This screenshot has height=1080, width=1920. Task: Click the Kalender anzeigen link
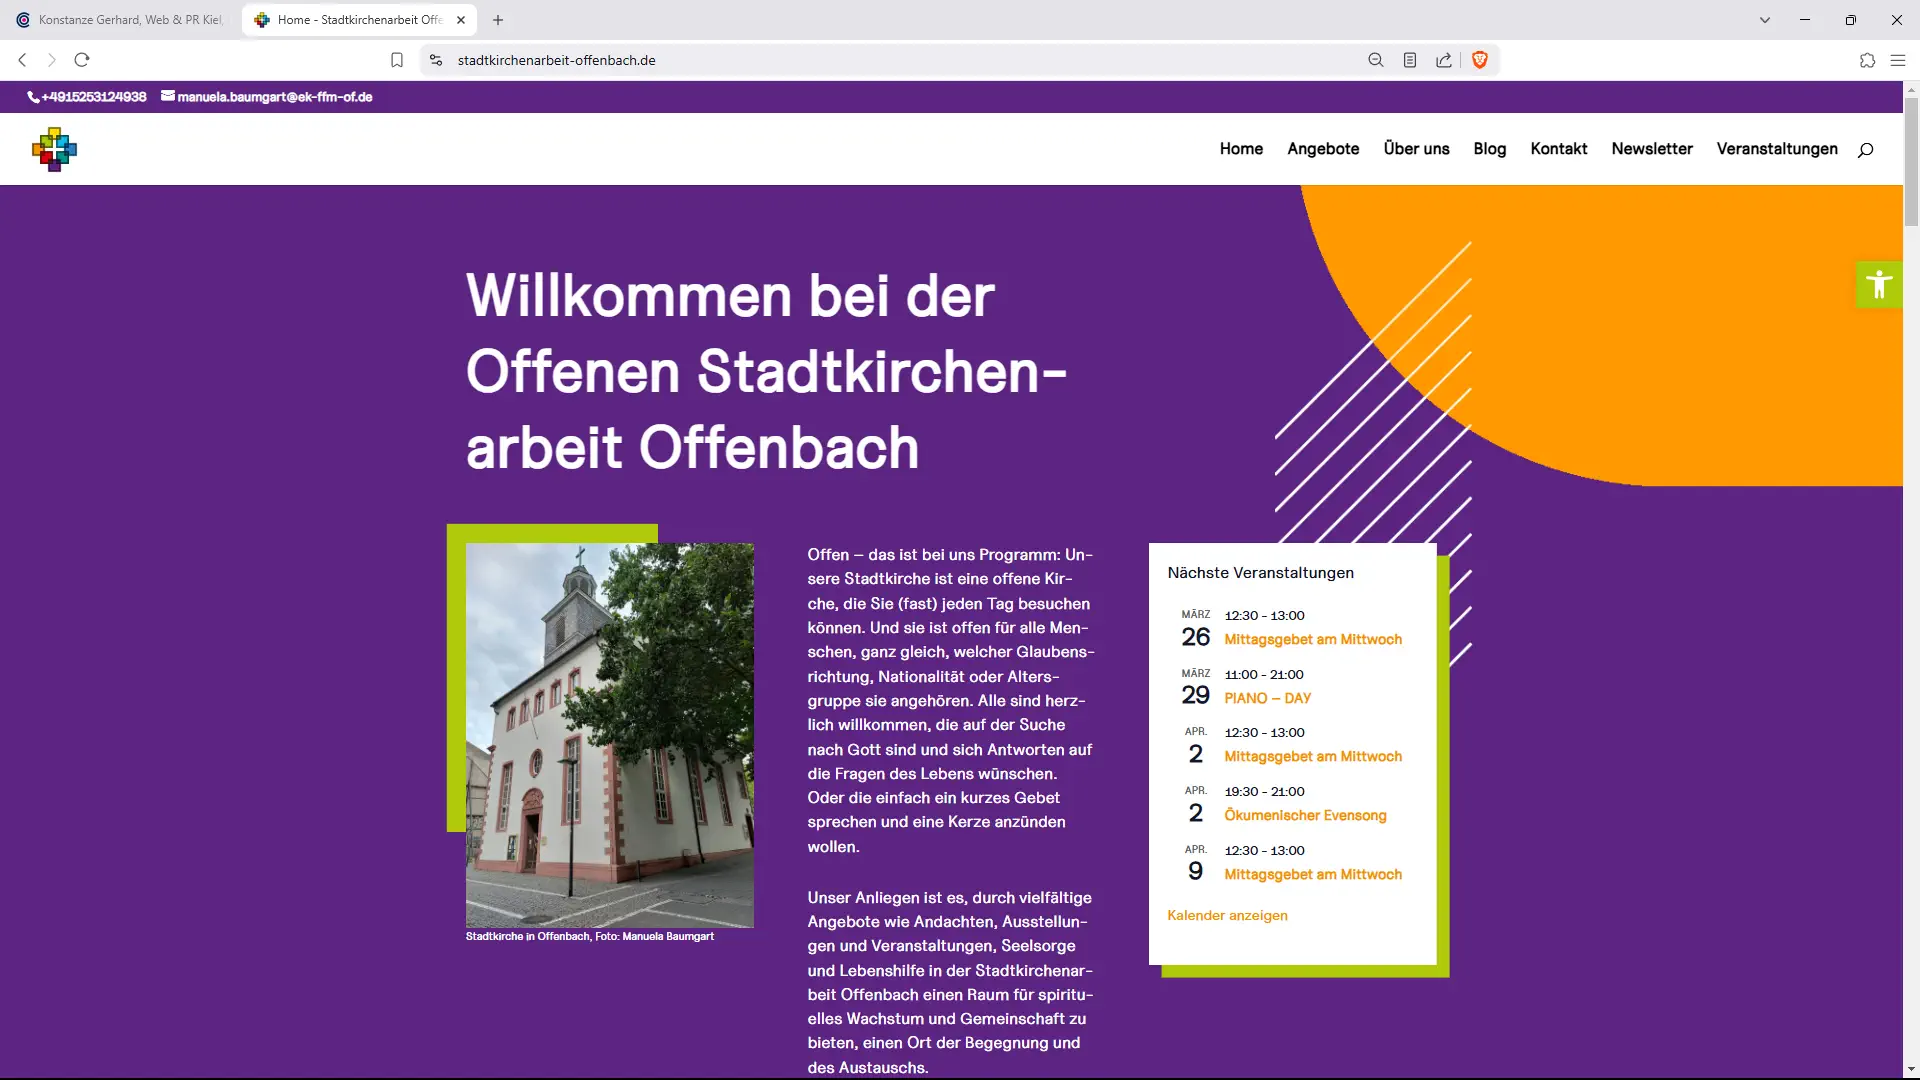pos(1227,915)
